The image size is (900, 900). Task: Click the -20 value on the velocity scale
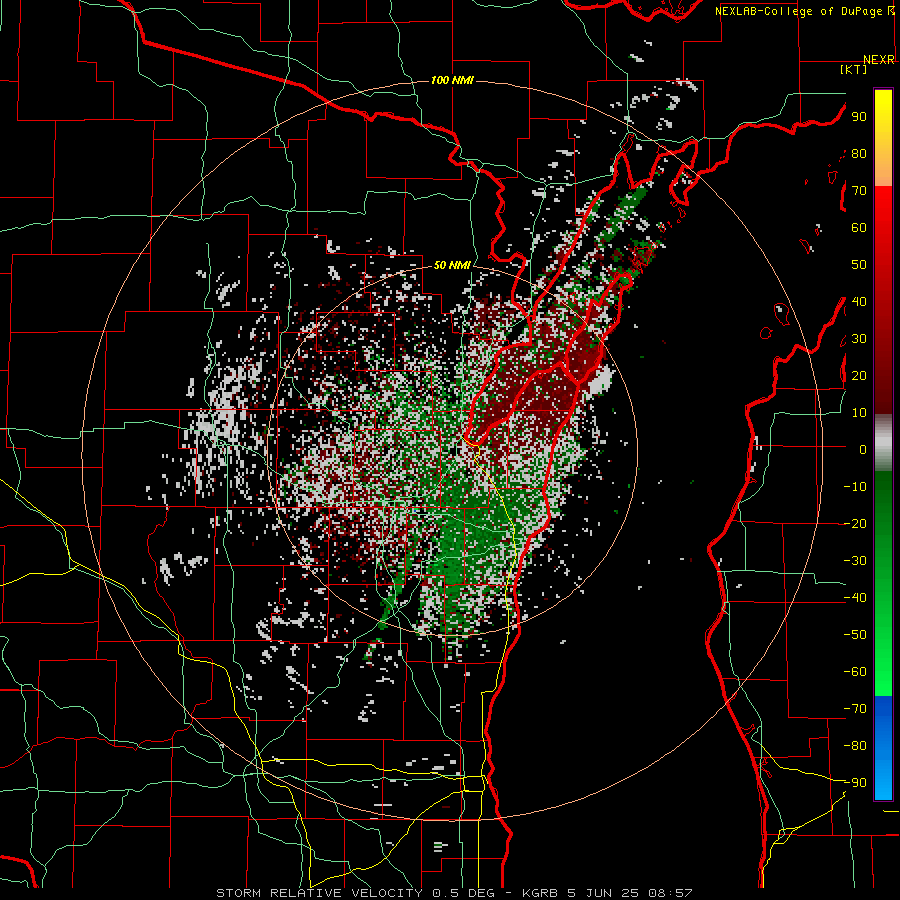tap(855, 523)
